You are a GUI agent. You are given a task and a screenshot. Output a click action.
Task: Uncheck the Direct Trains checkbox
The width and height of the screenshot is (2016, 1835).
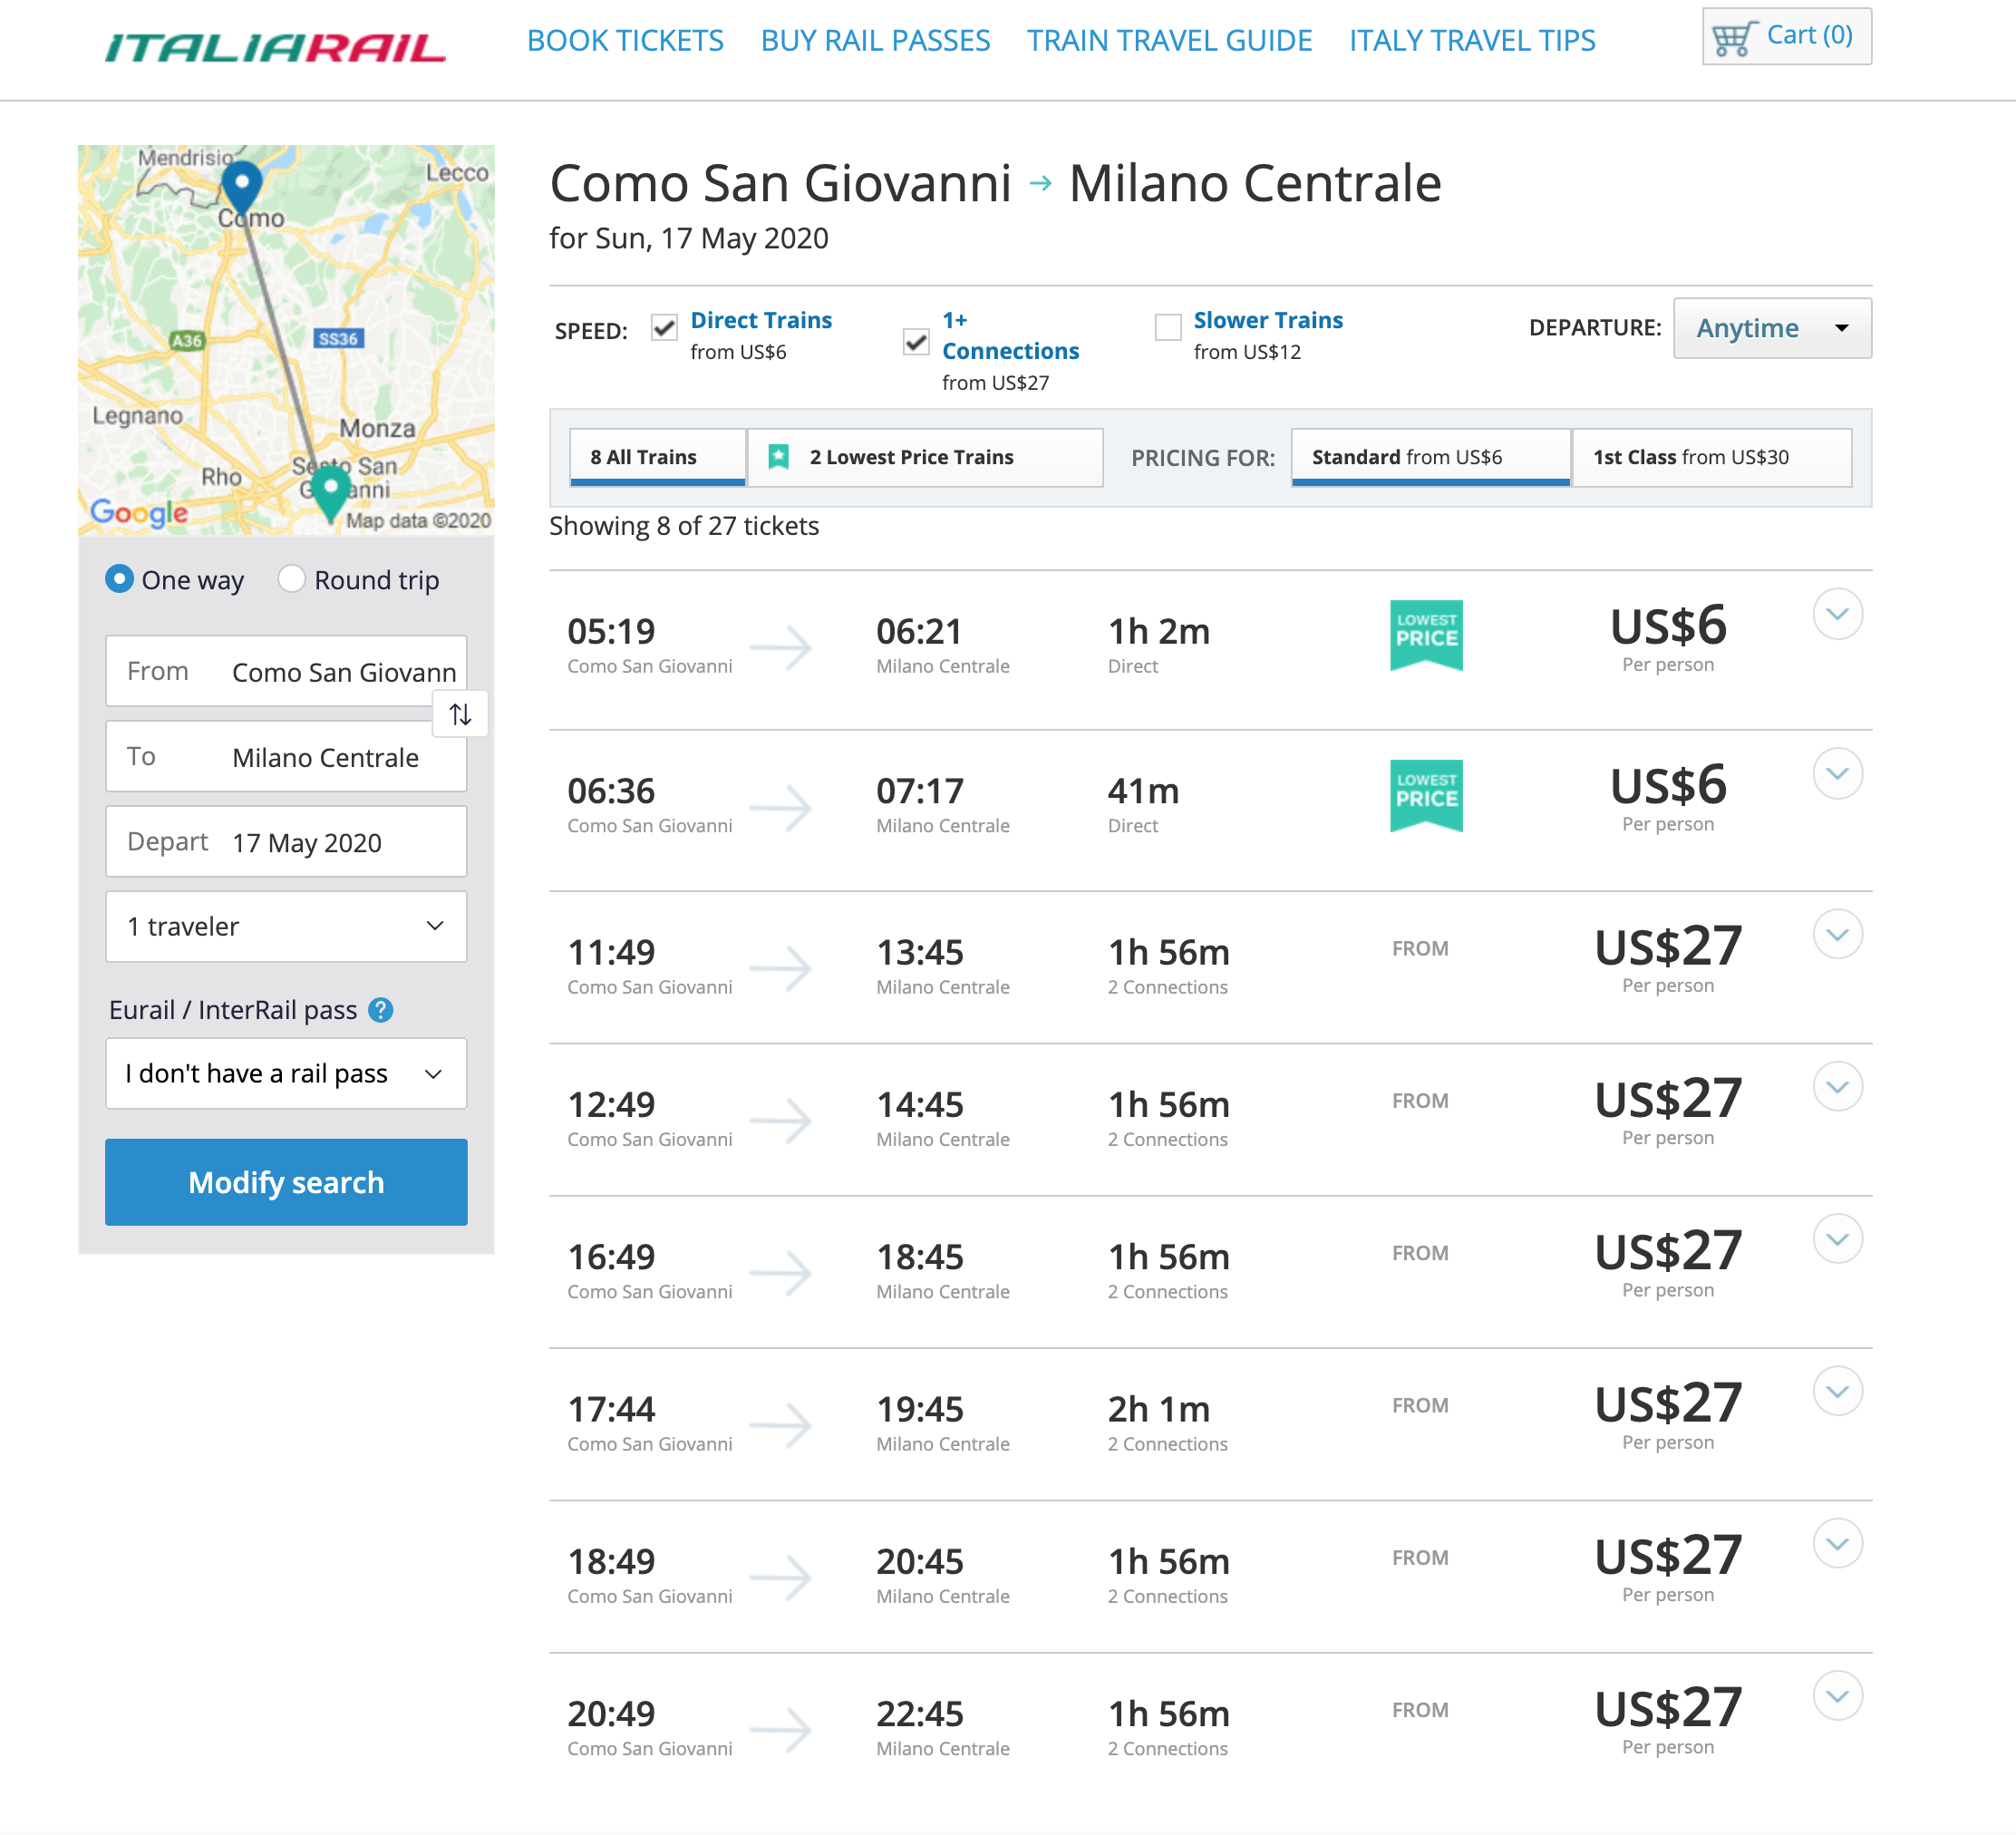pos(664,327)
